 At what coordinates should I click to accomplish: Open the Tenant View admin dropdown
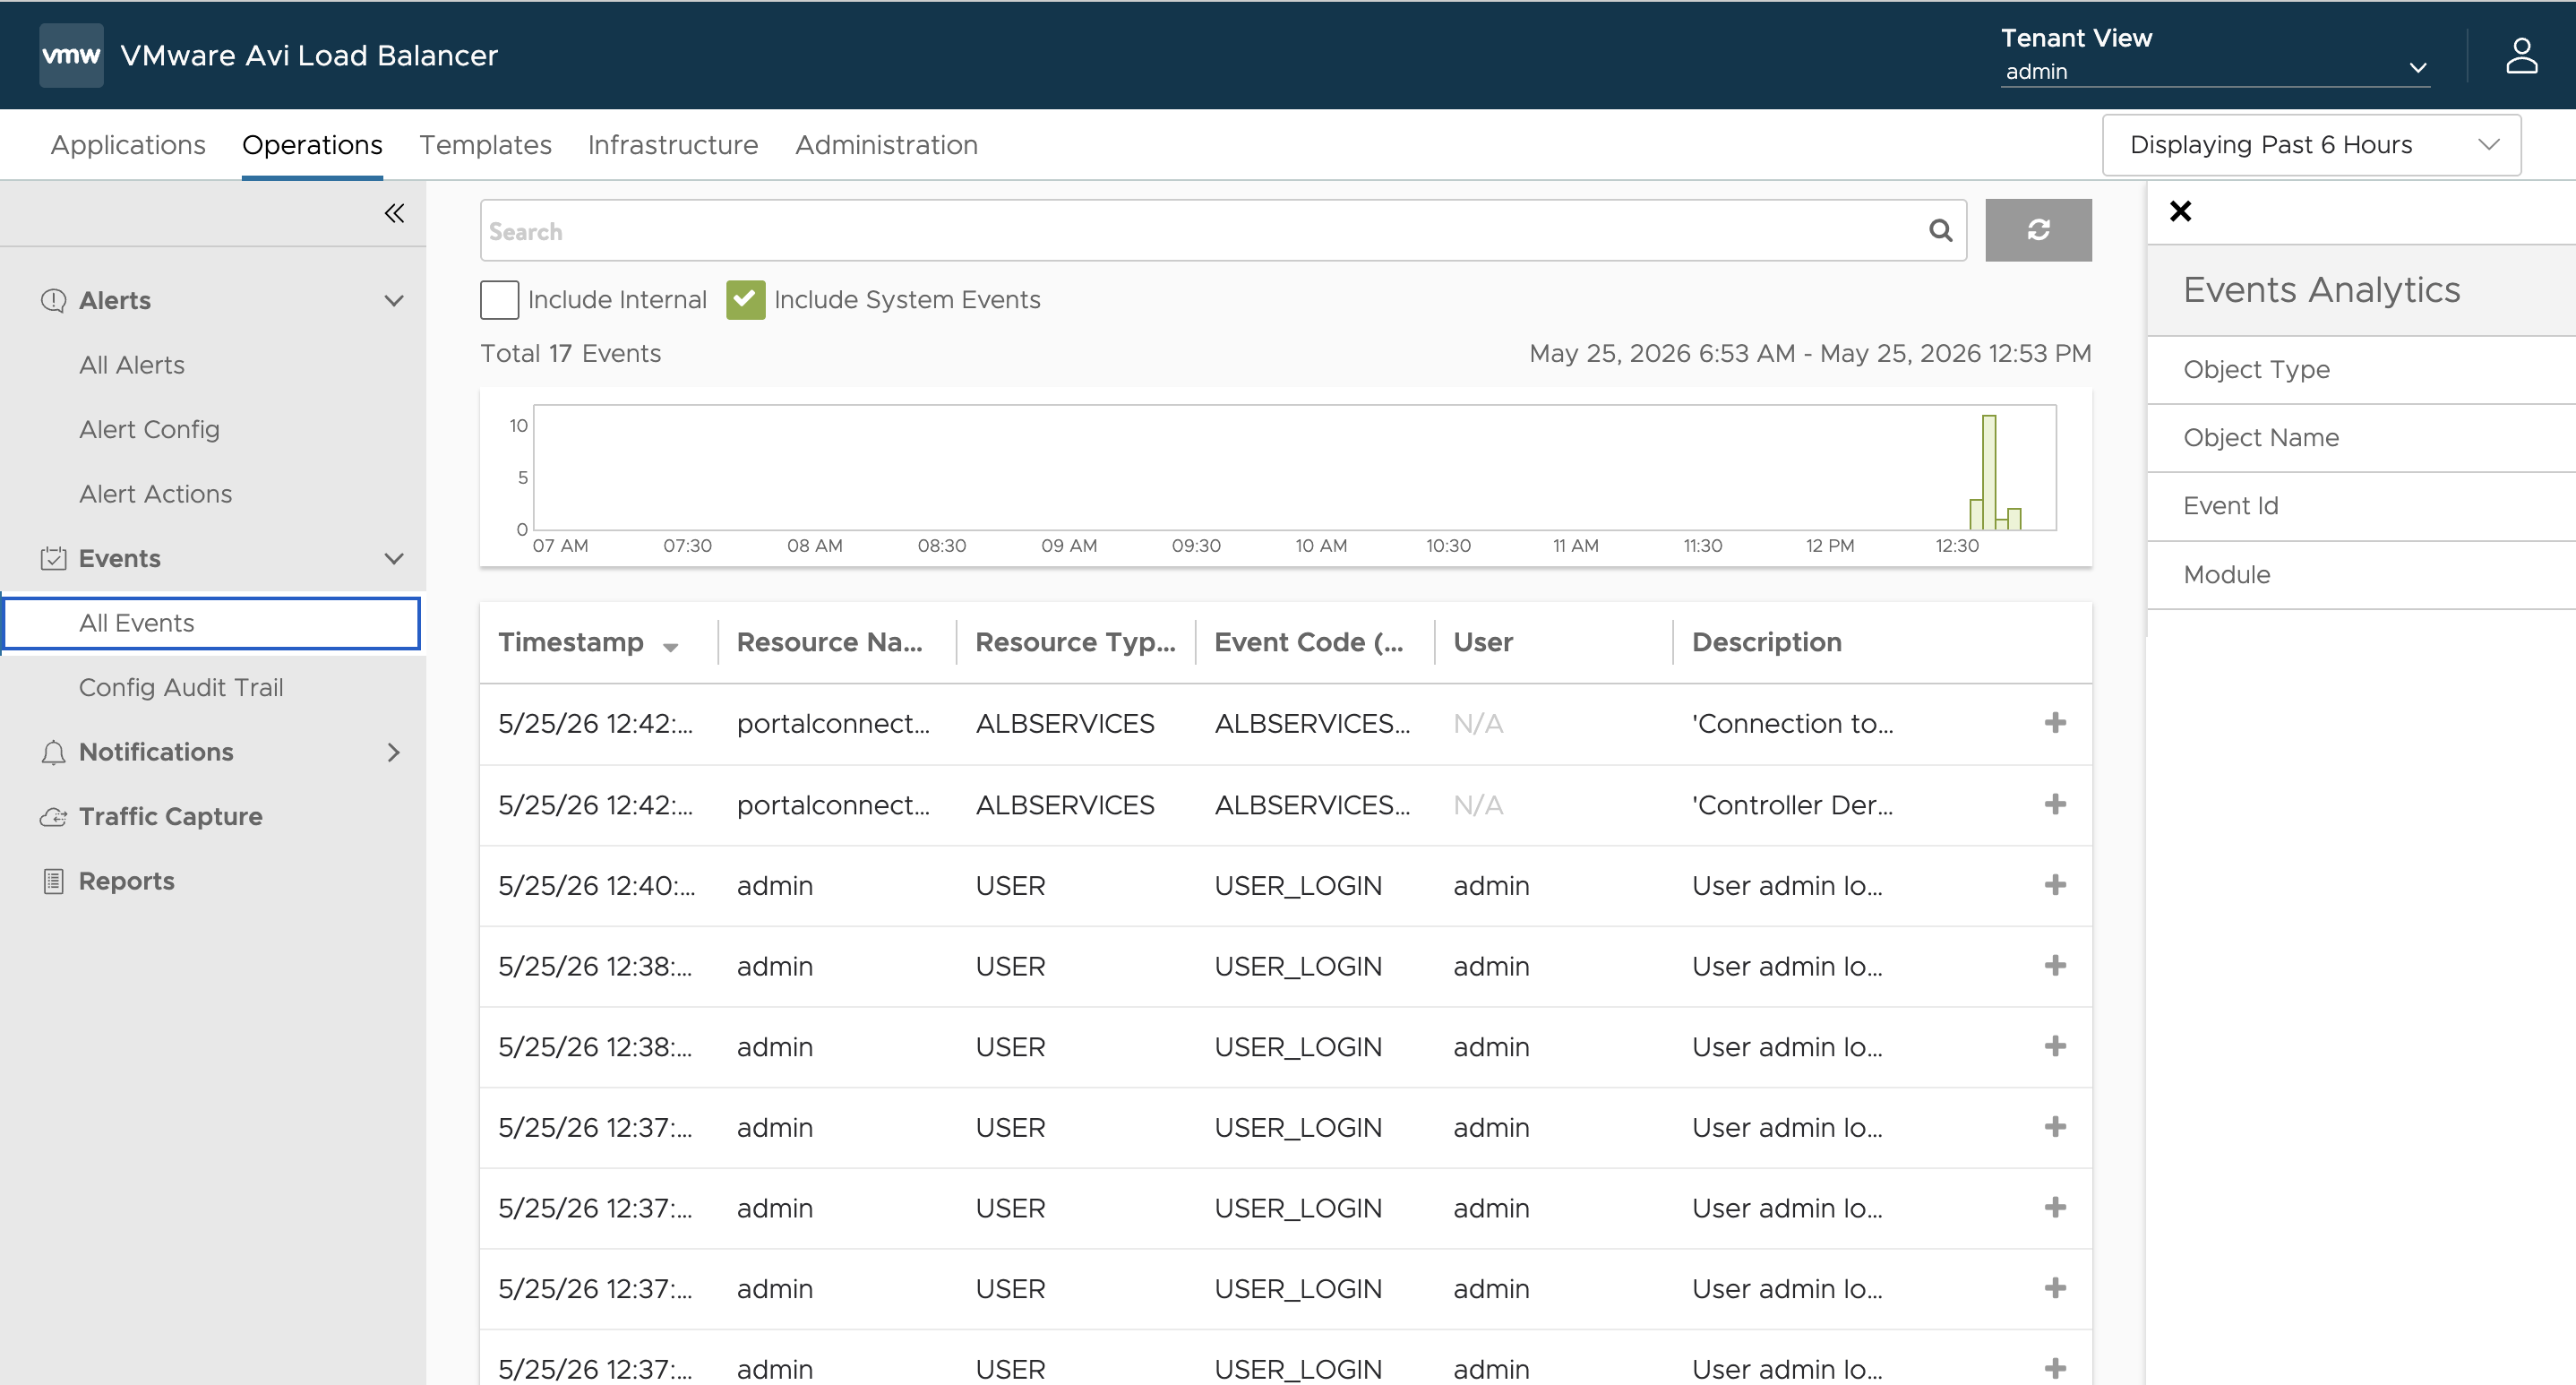2214,71
